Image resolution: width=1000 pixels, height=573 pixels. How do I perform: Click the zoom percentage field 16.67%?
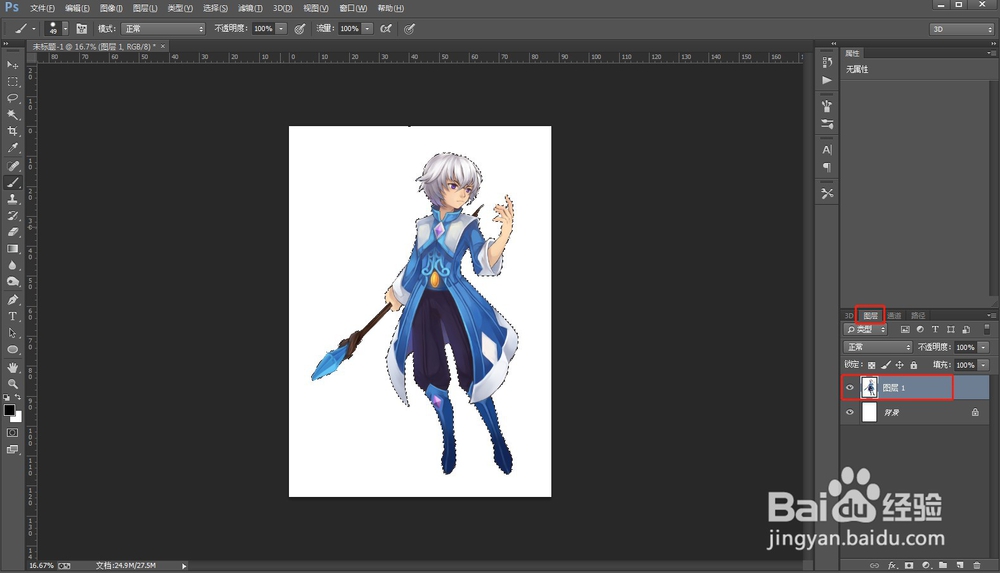click(x=41, y=565)
